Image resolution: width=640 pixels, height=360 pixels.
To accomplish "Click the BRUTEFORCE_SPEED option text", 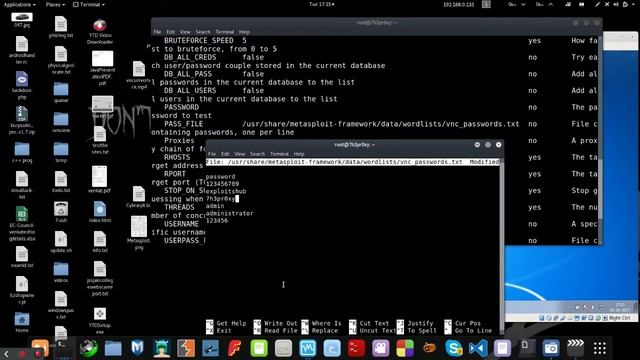I will [x=199, y=40].
